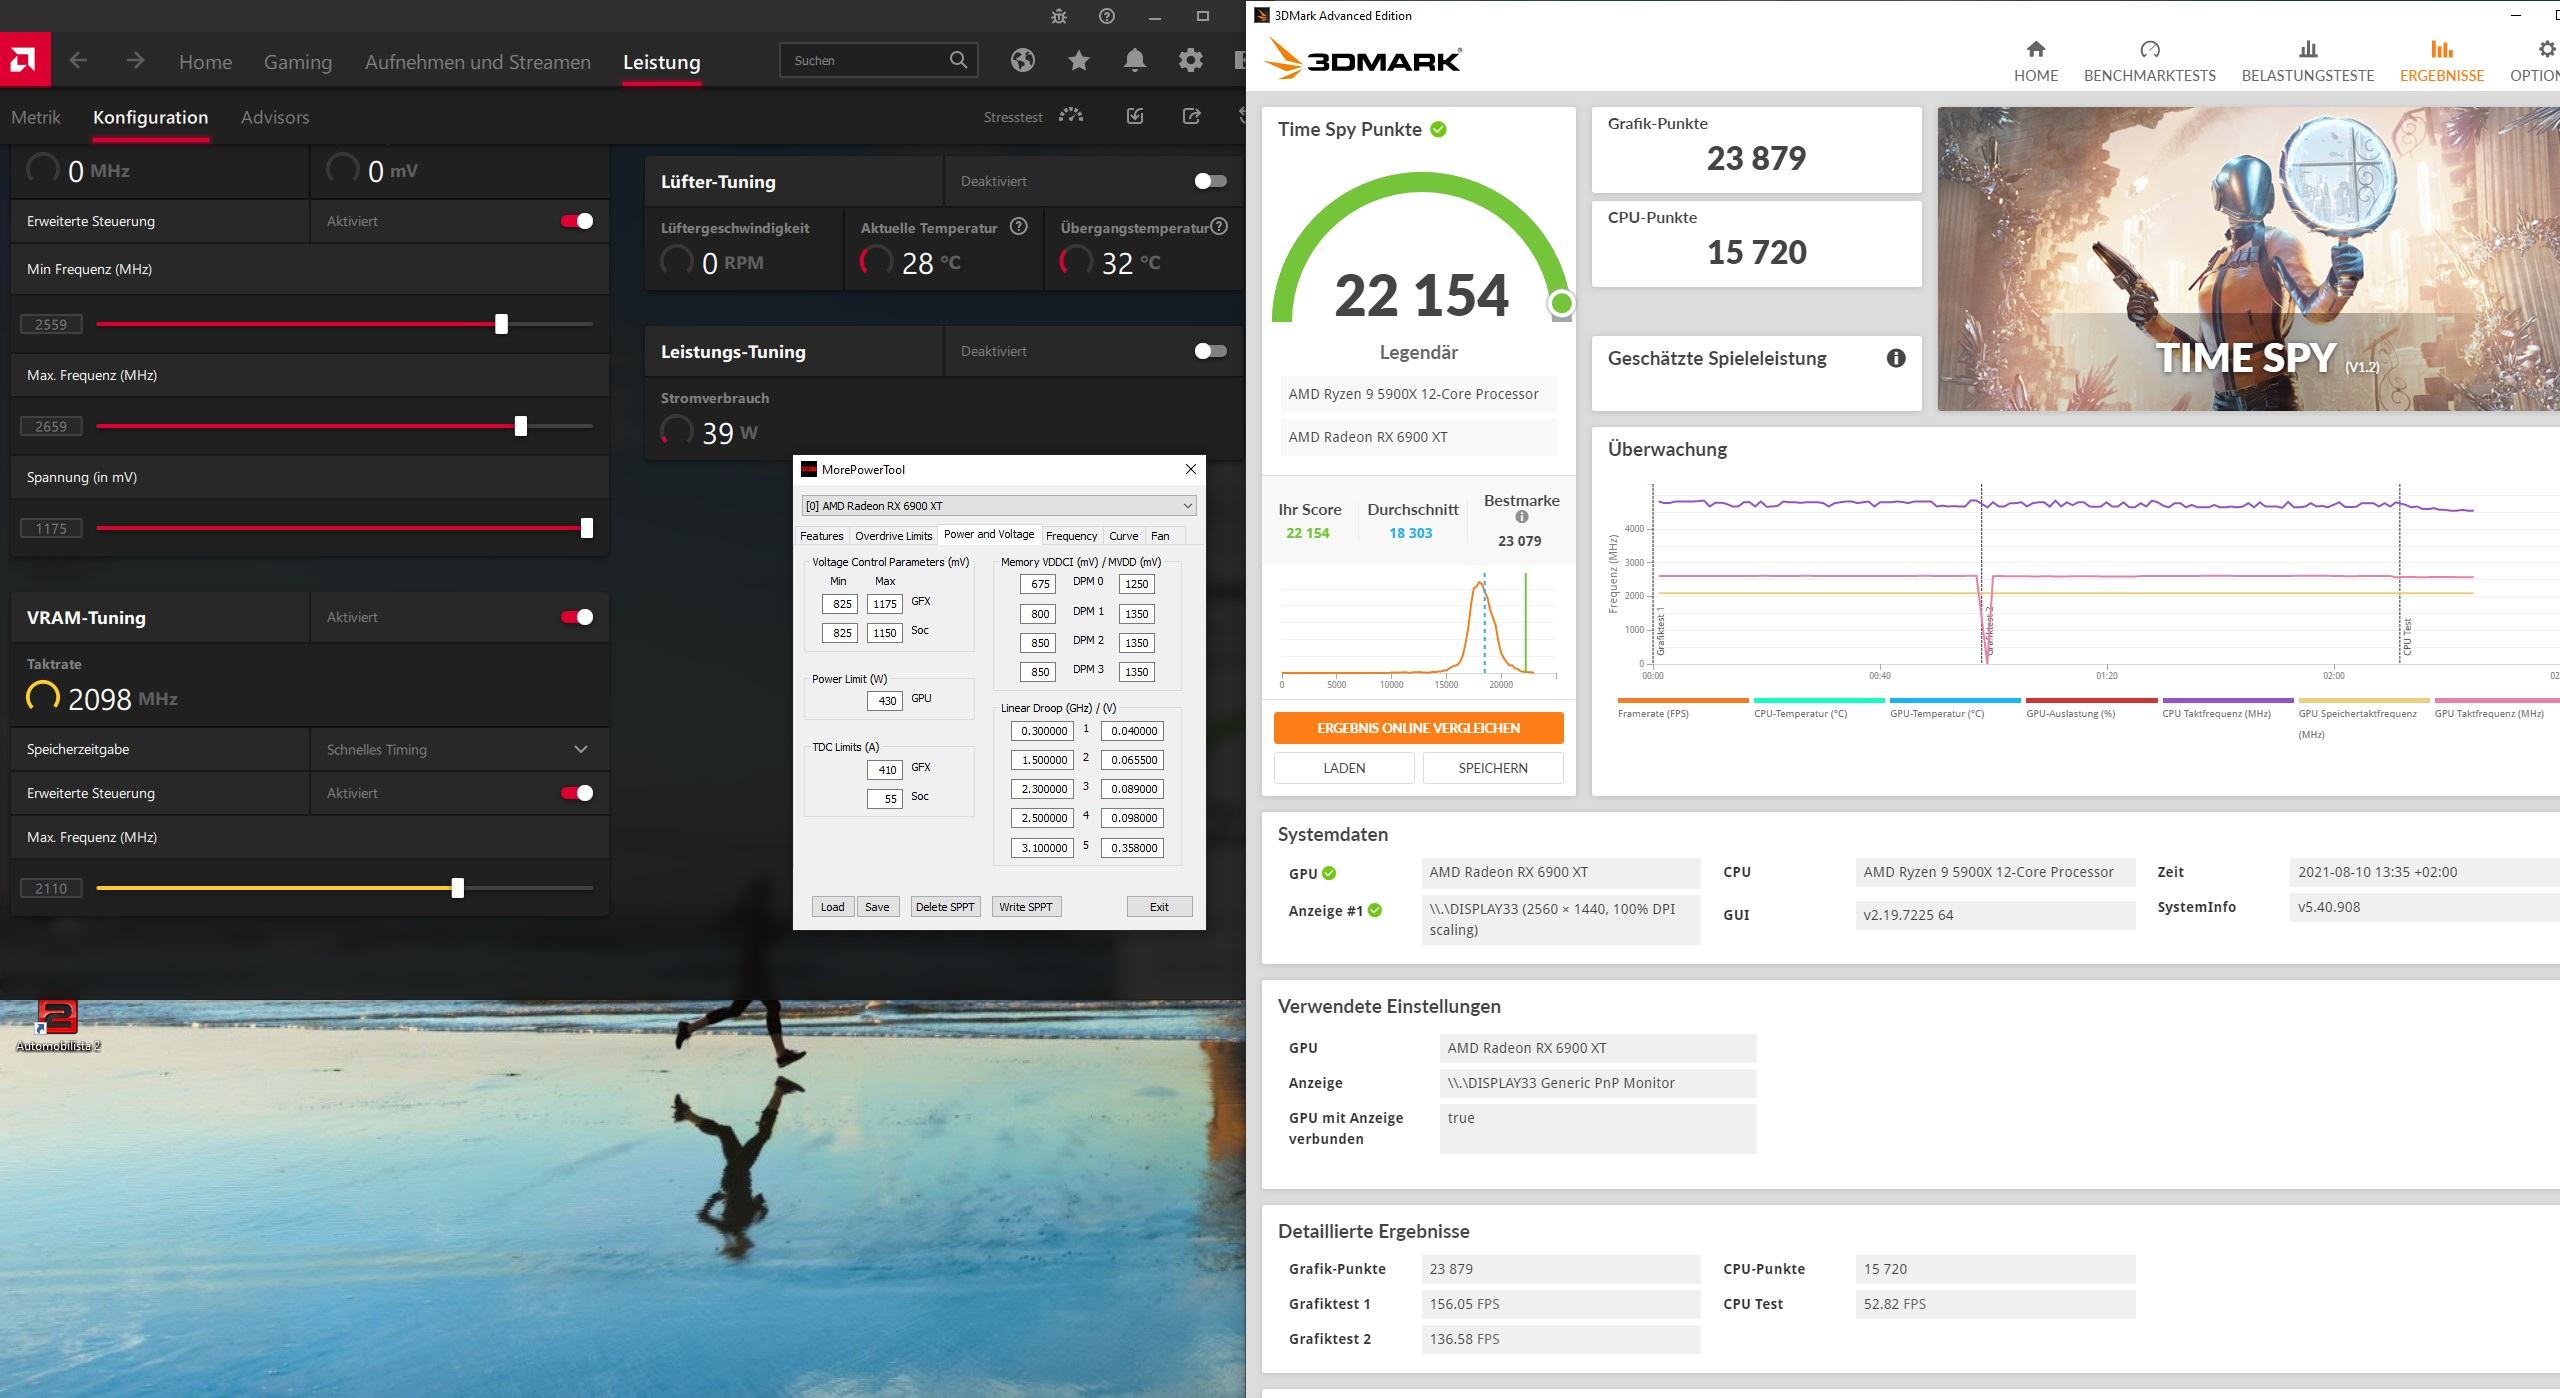
Task: Click the export profile share icon
Action: 1191,116
